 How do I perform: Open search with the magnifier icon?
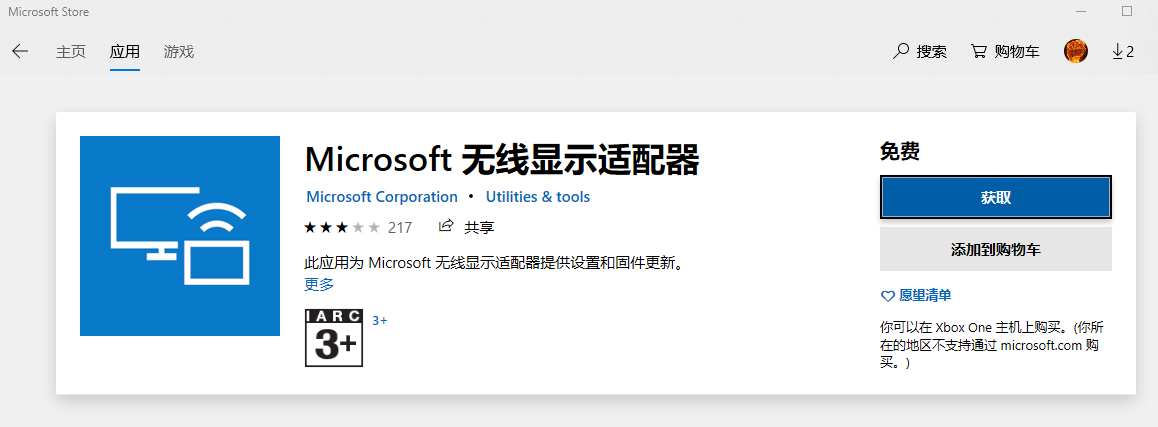click(901, 51)
